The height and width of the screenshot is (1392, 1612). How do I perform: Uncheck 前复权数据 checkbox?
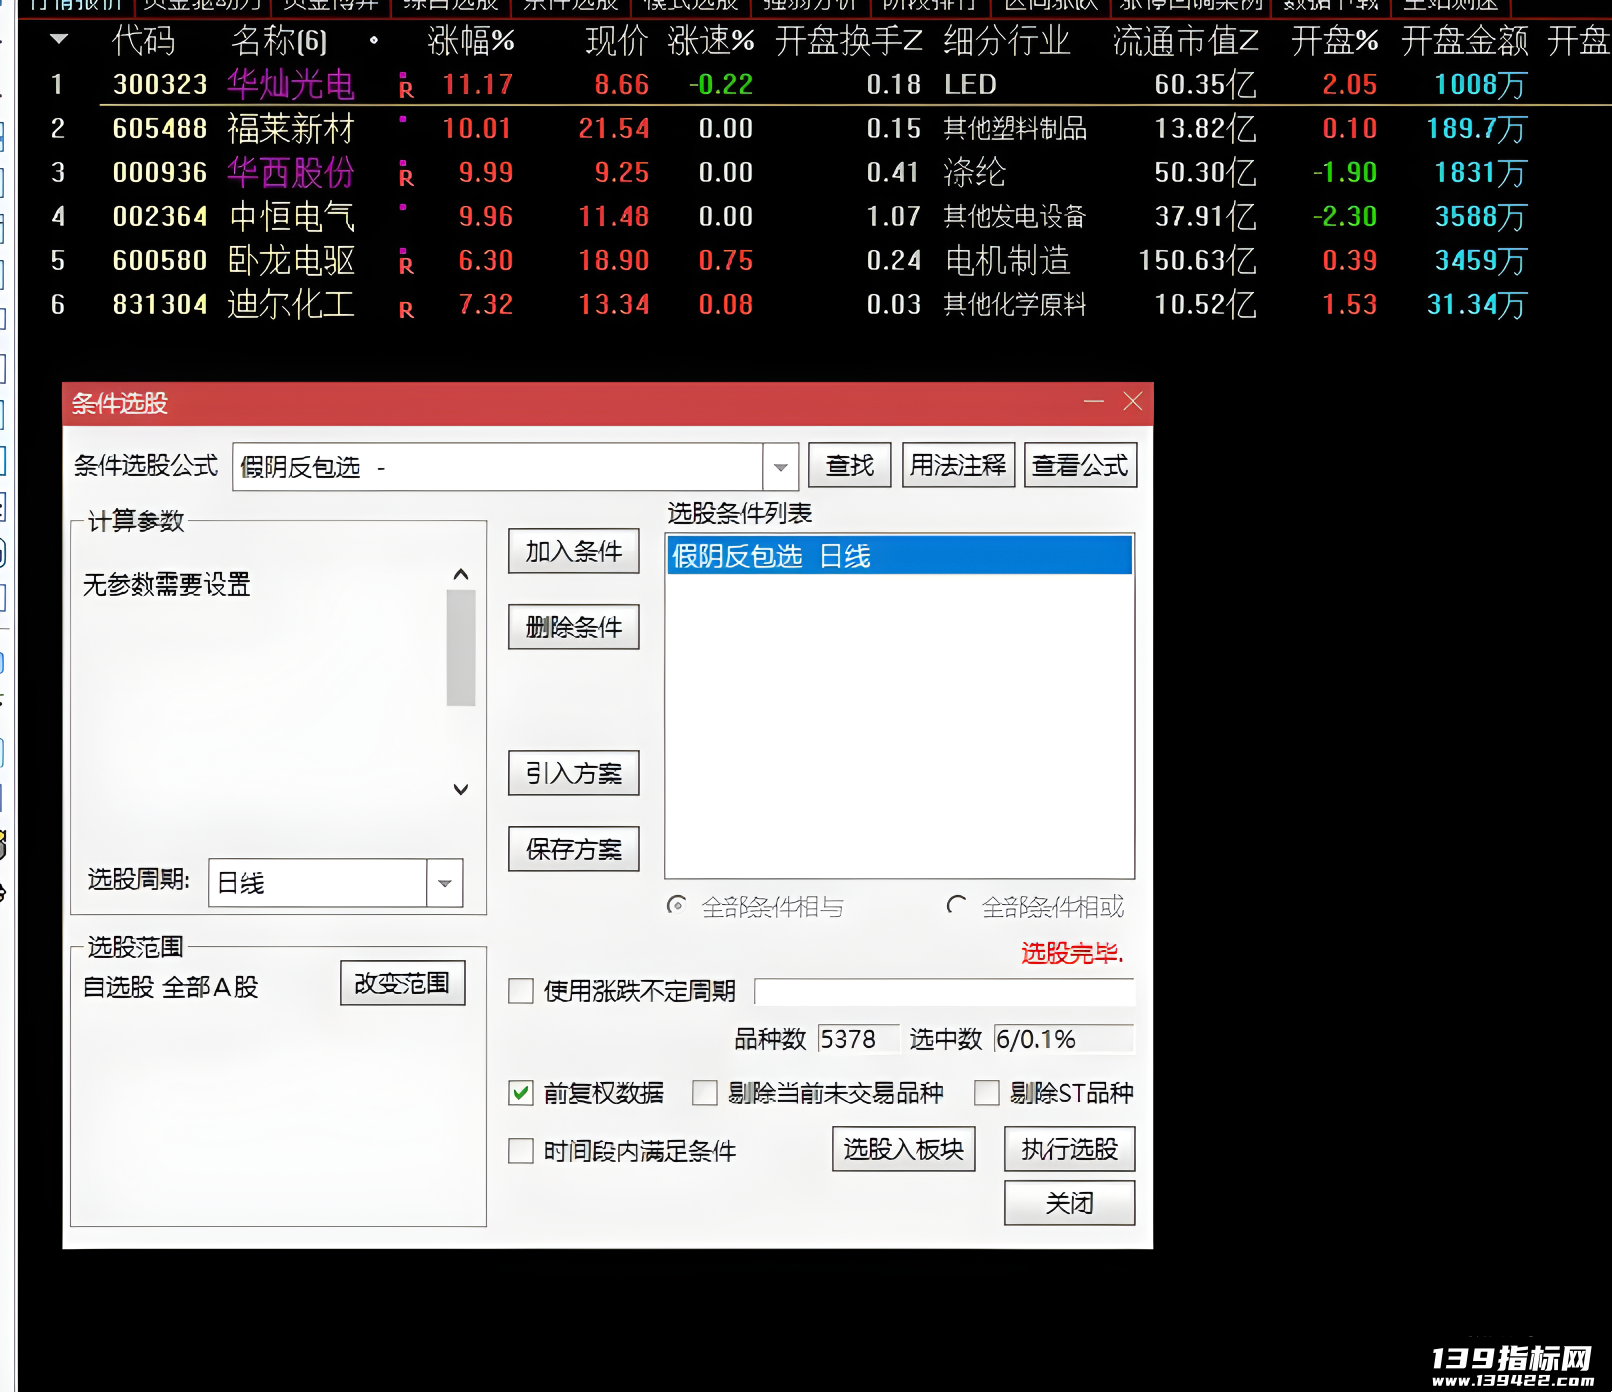click(x=521, y=1093)
